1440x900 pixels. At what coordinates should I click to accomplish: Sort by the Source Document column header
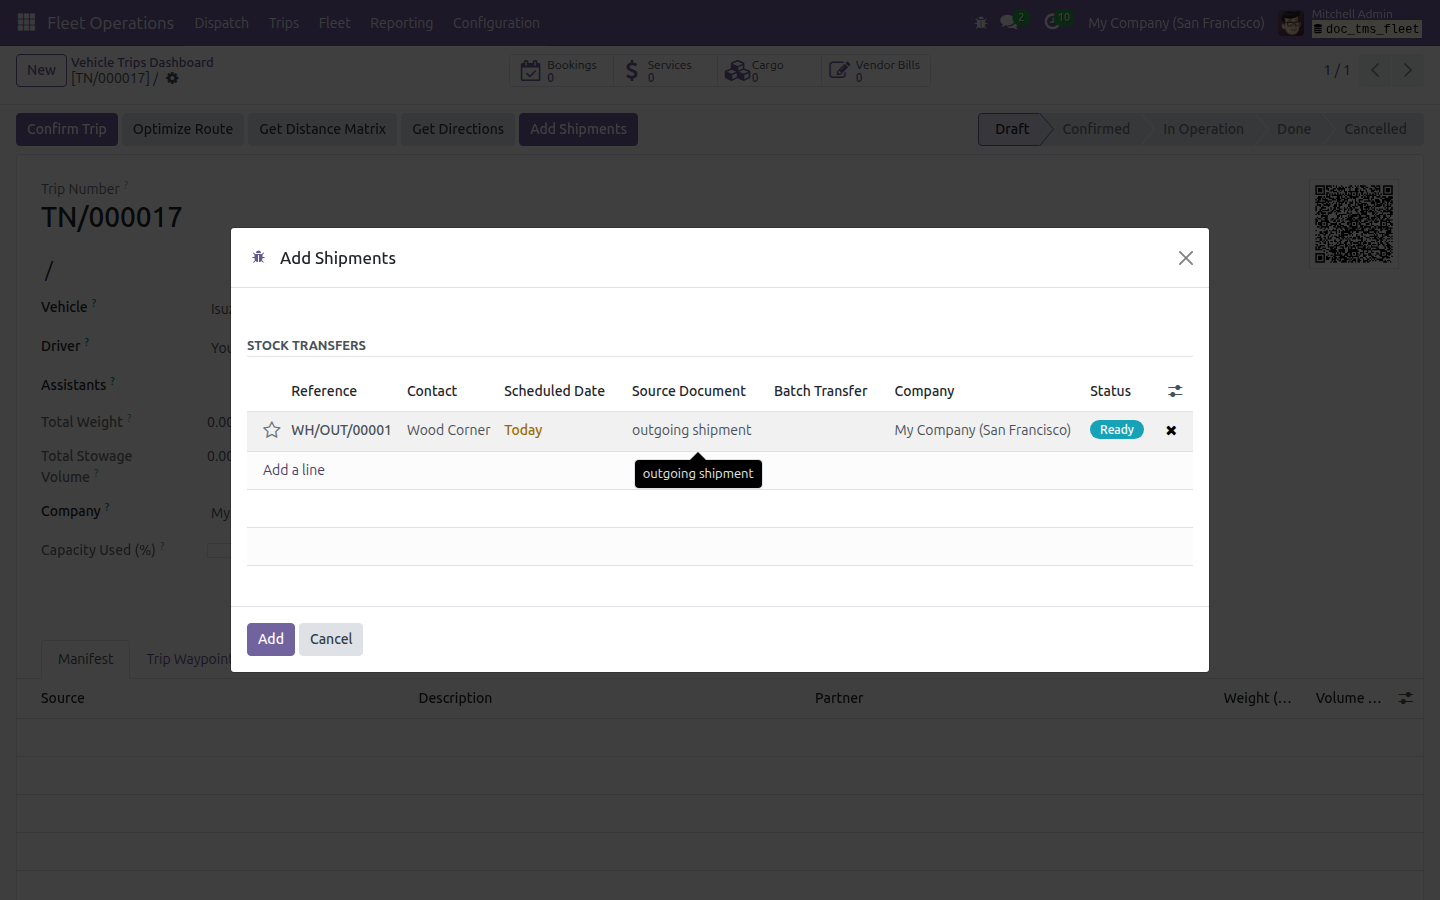click(x=688, y=391)
